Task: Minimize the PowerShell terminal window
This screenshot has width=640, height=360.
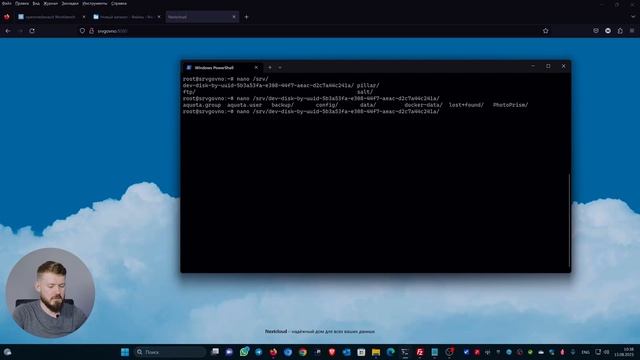Action: point(533,66)
